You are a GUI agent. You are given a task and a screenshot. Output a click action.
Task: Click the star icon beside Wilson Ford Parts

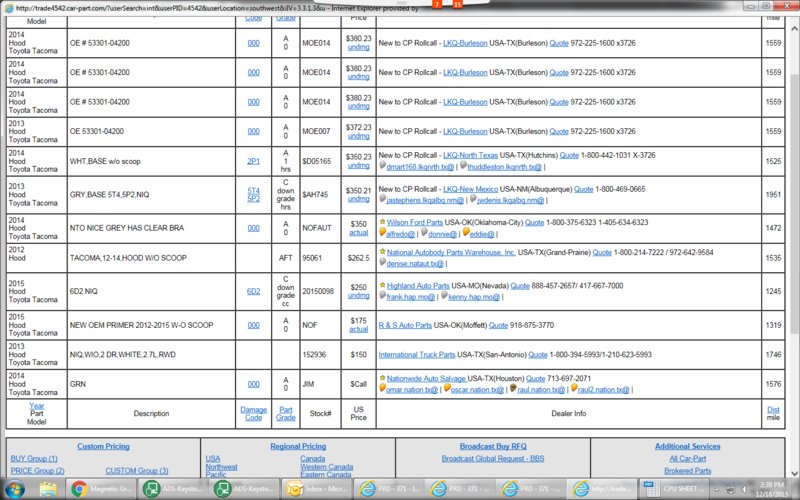382,222
